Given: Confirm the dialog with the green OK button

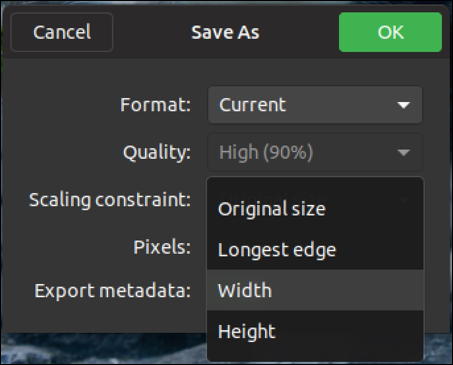Looking at the screenshot, I should tap(390, 32).
